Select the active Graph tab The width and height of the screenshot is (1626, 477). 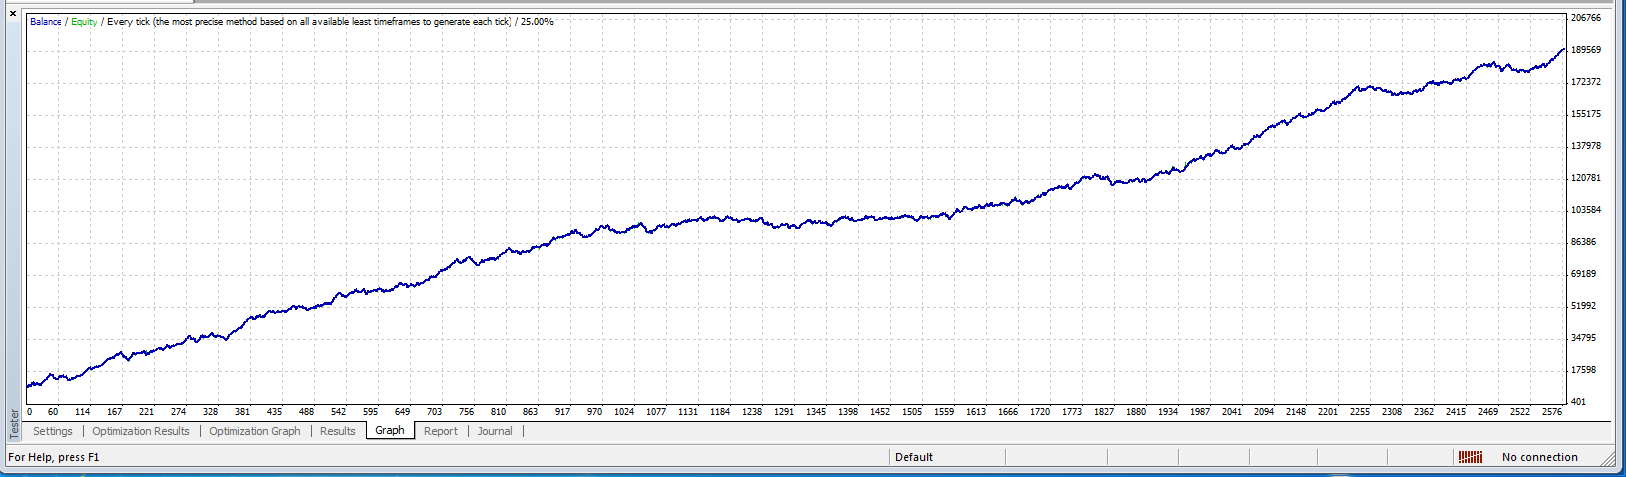pyautogui.click(x=390, y=431)
